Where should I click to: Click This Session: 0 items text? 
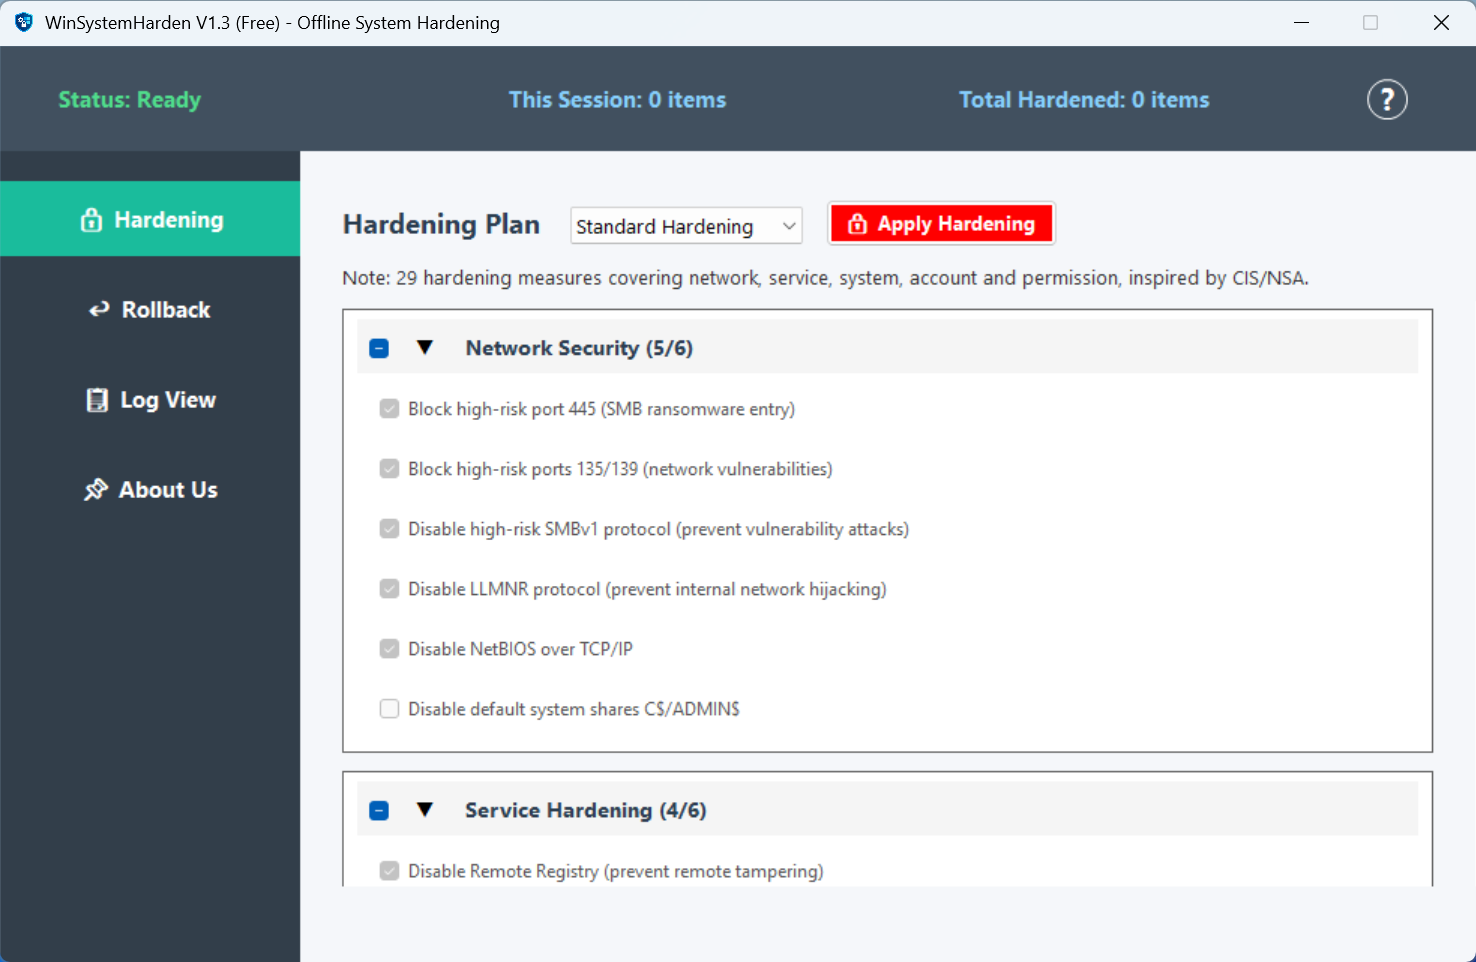coord(617,100)
